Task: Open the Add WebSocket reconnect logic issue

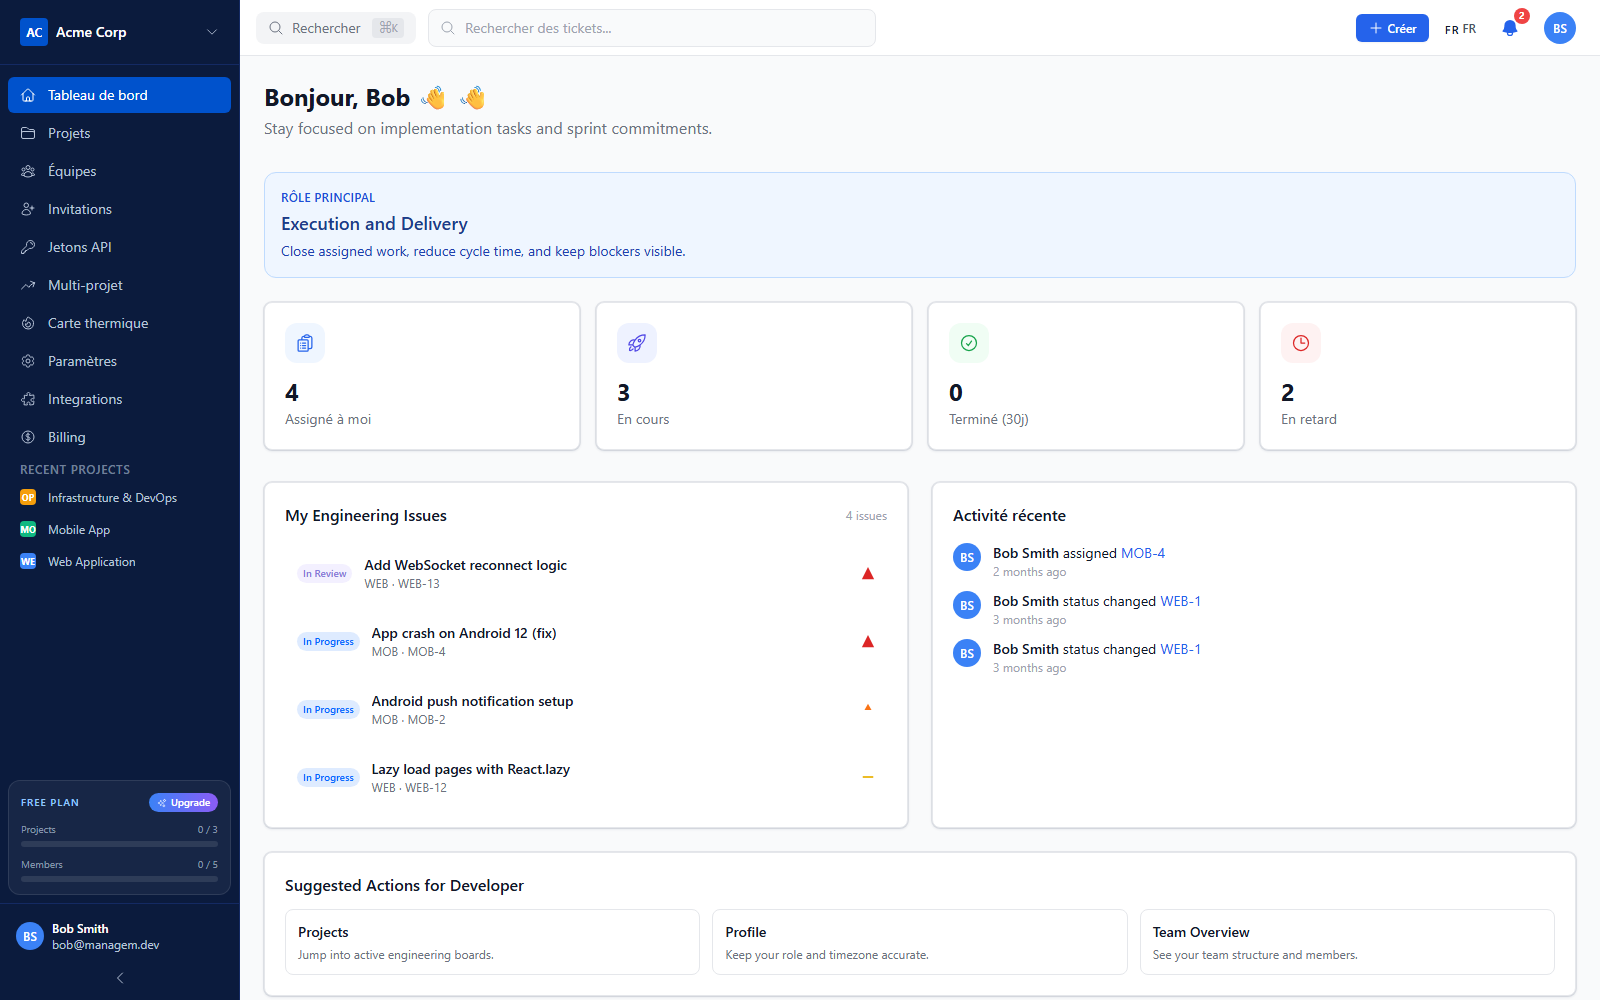Action: [x=465, y=565]
